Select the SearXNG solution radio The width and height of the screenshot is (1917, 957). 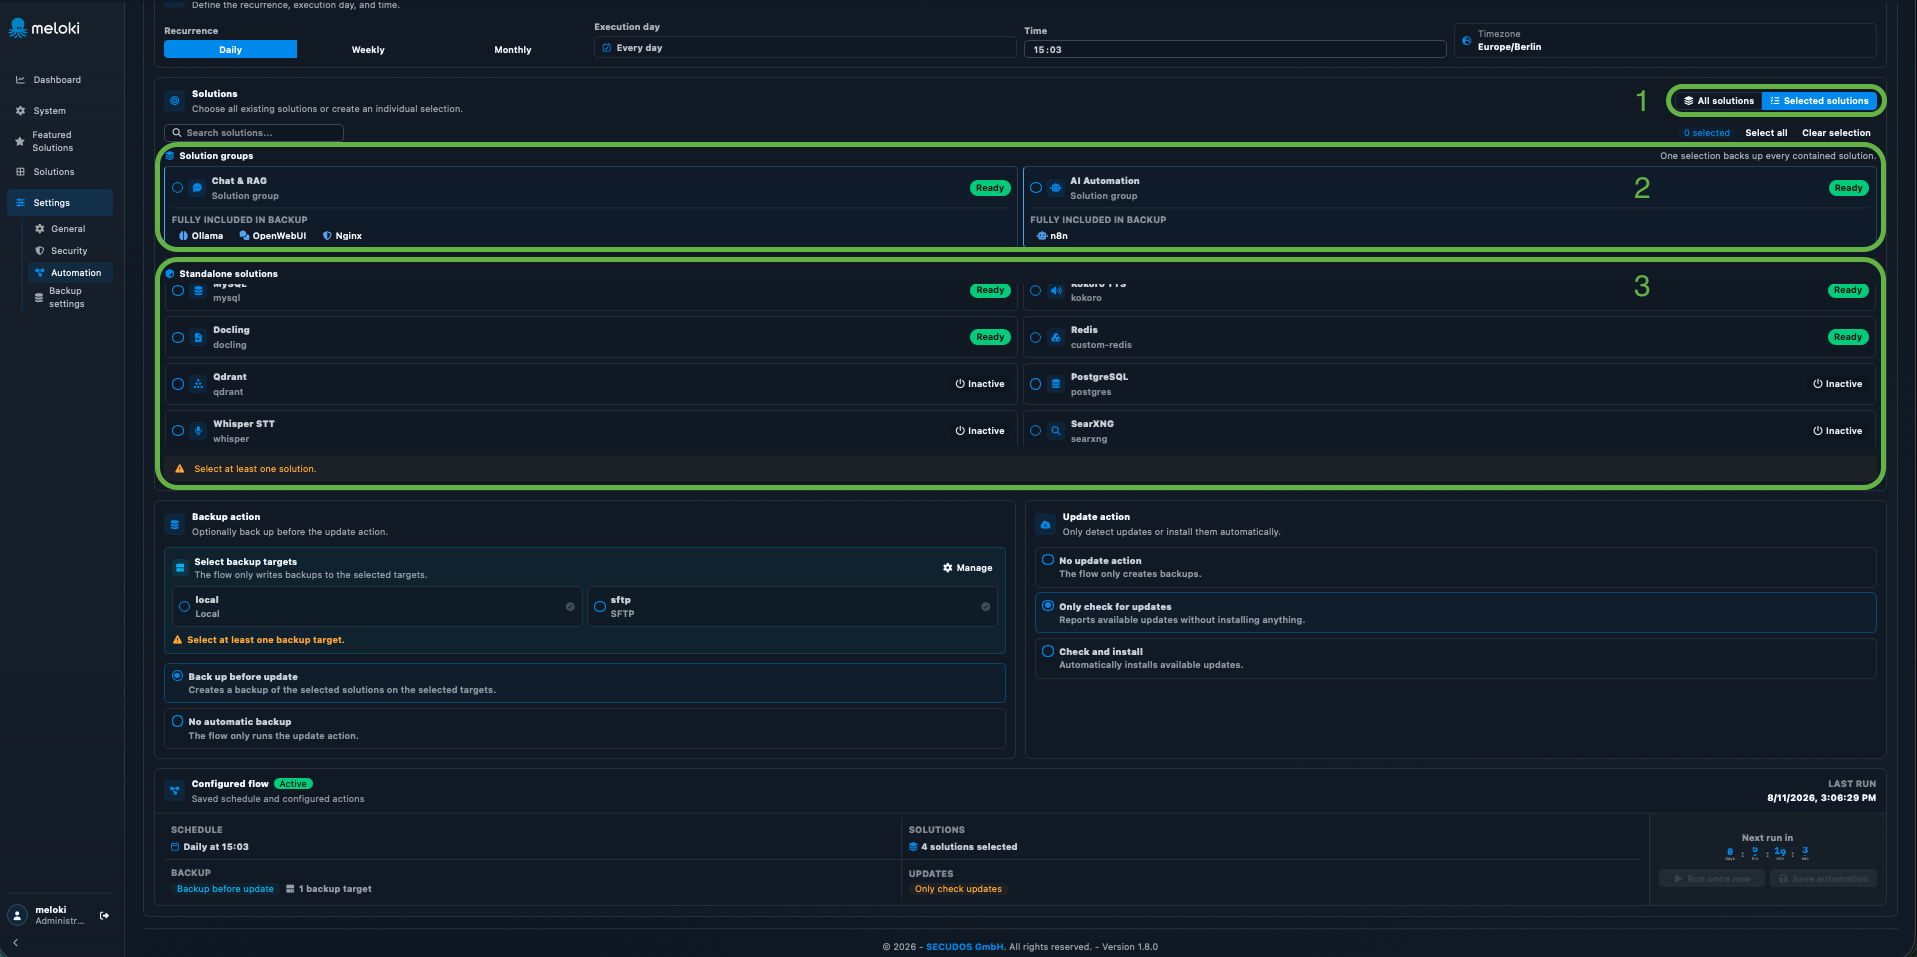pyautogui.click(x=1036, y=431)
